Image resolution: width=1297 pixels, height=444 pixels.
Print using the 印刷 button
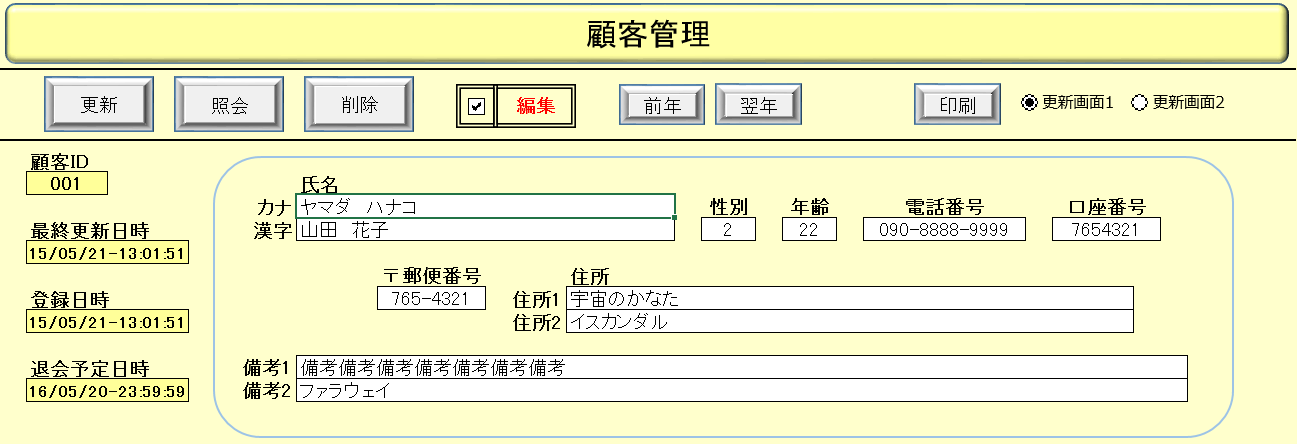tap(957, 105)
